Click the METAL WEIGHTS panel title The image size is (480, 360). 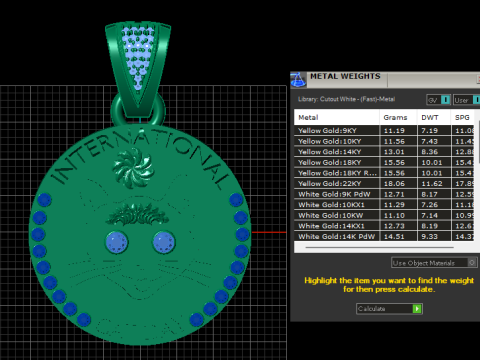tap(345, 76)
